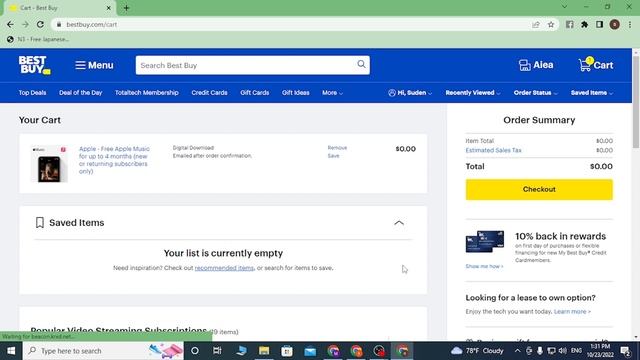Expand the Hi, Suden account dropdown

[x=410, y=93]
